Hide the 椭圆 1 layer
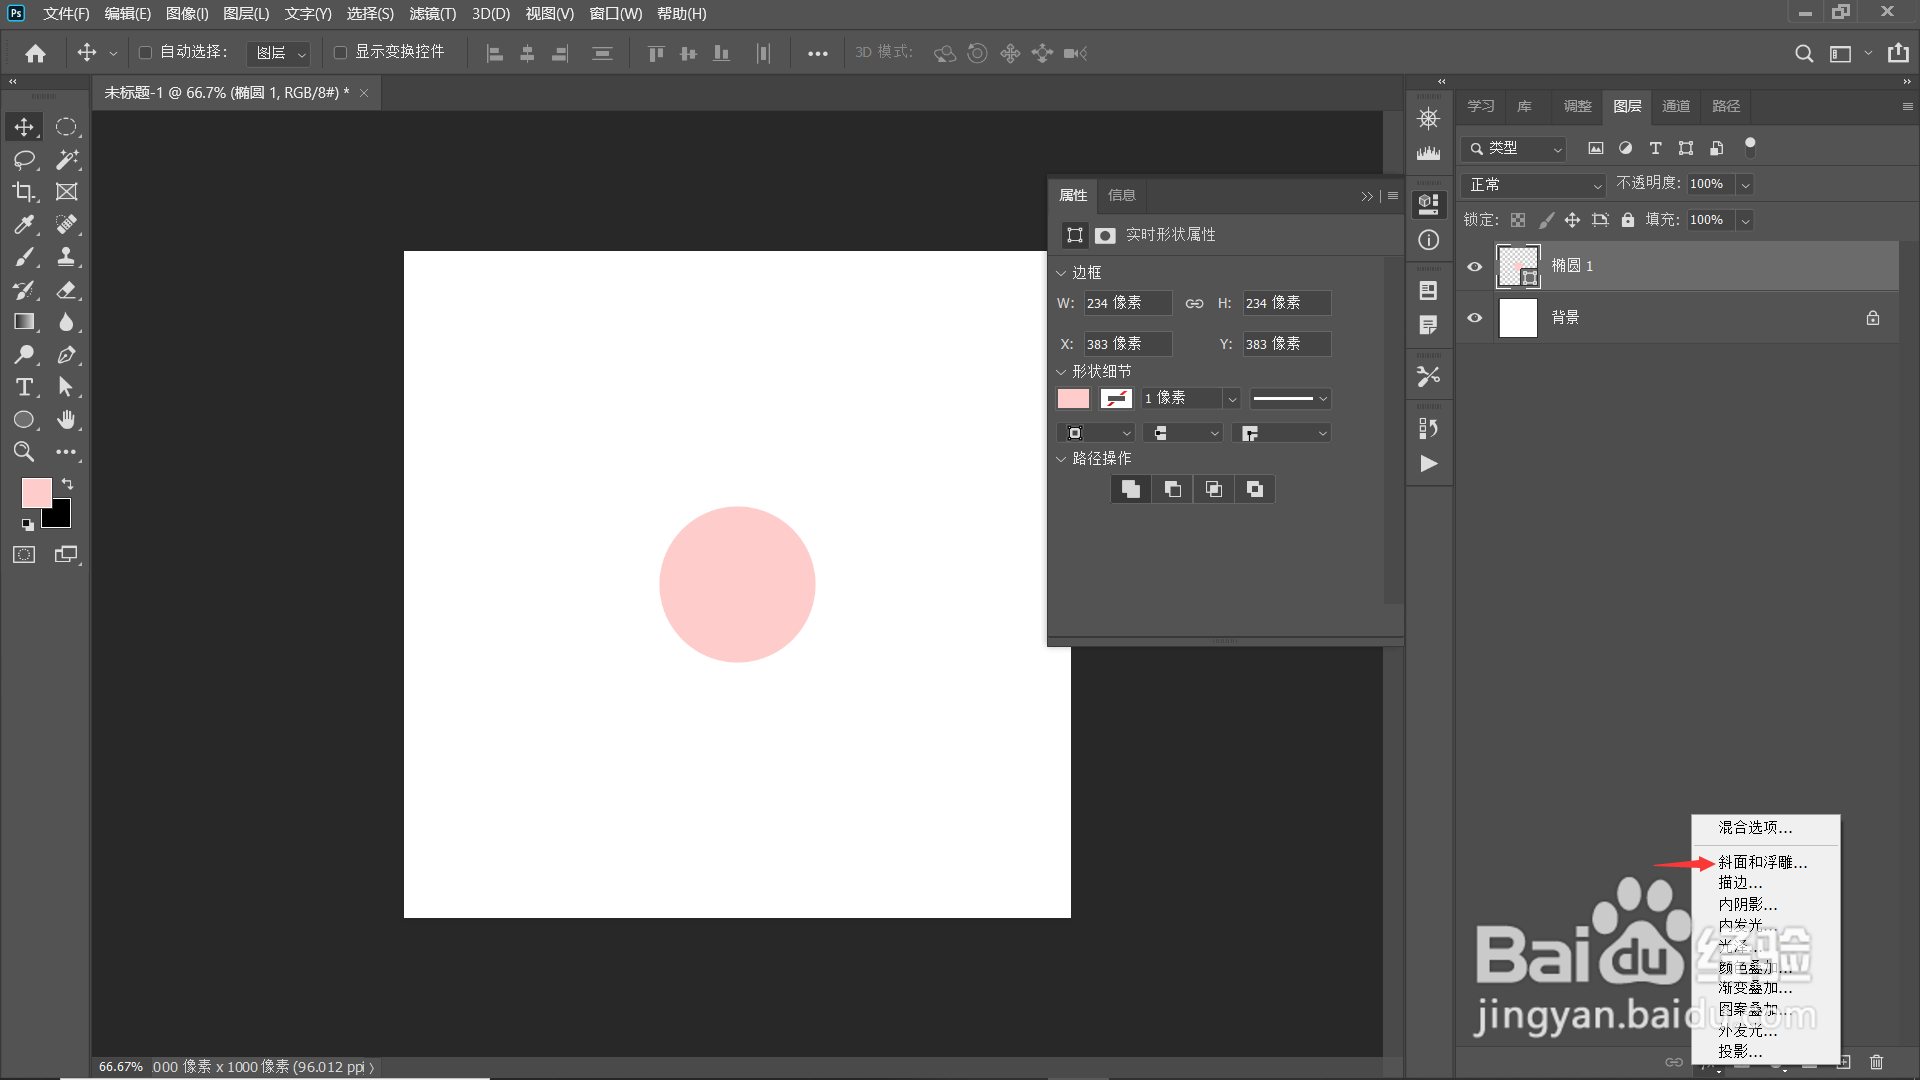Screen dimensions: 1920x1080 1474,266
